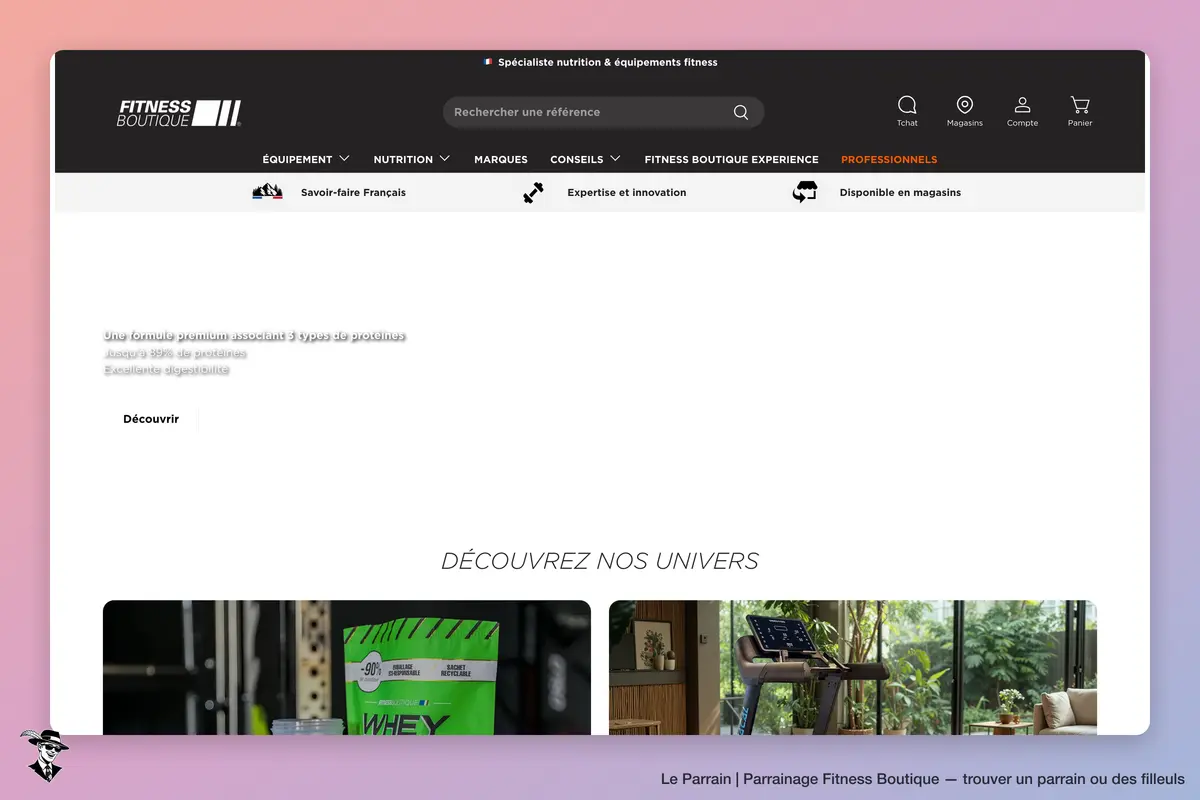
Task: Click the Découvrir button
Action: (x=151, y=419)
